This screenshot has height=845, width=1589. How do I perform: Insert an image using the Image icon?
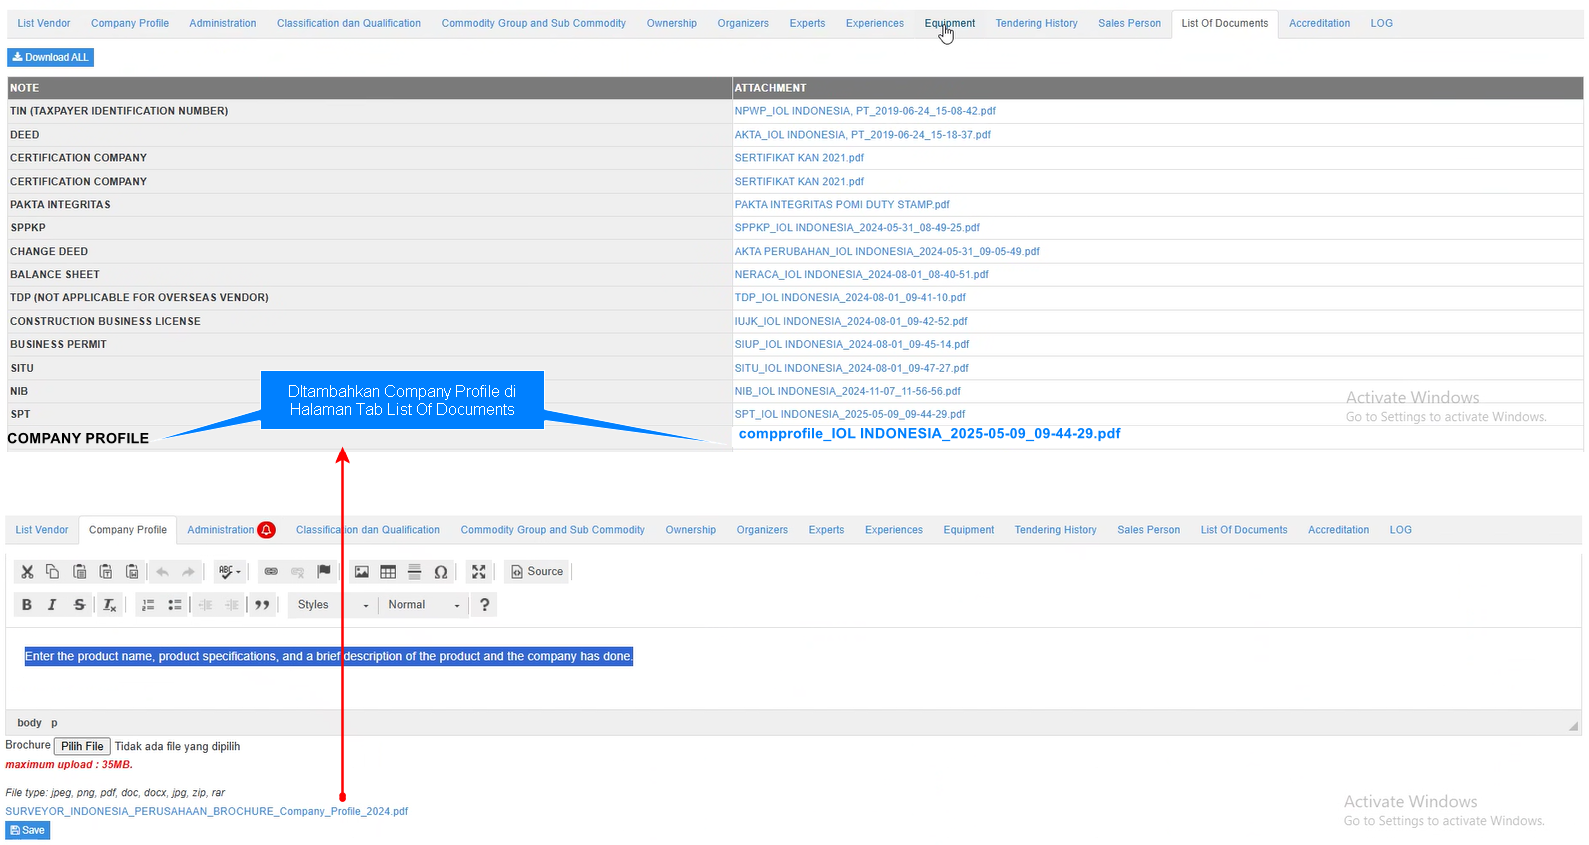click(362, 572)
